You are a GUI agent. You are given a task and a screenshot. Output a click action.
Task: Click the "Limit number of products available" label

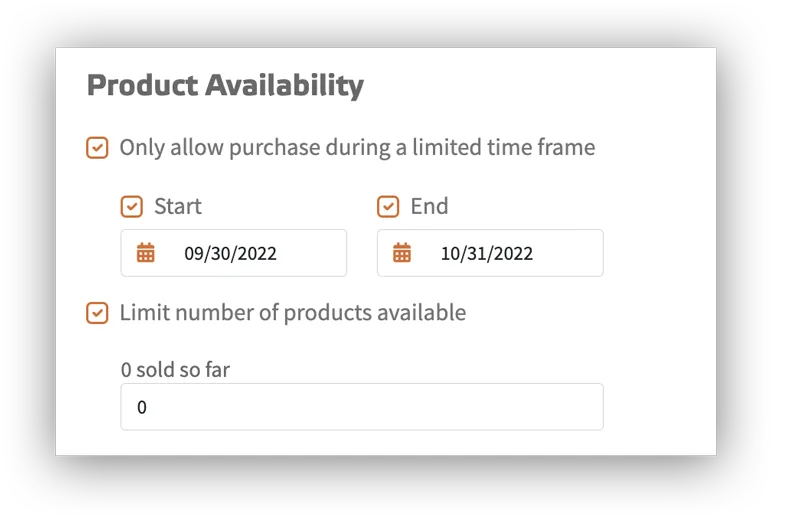coord(292,313)
